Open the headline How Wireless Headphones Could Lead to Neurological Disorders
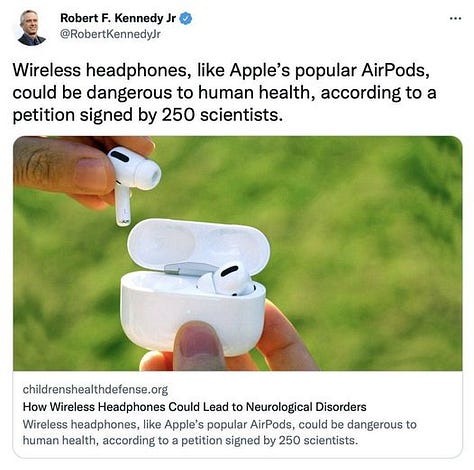 [x=194, y=407]
